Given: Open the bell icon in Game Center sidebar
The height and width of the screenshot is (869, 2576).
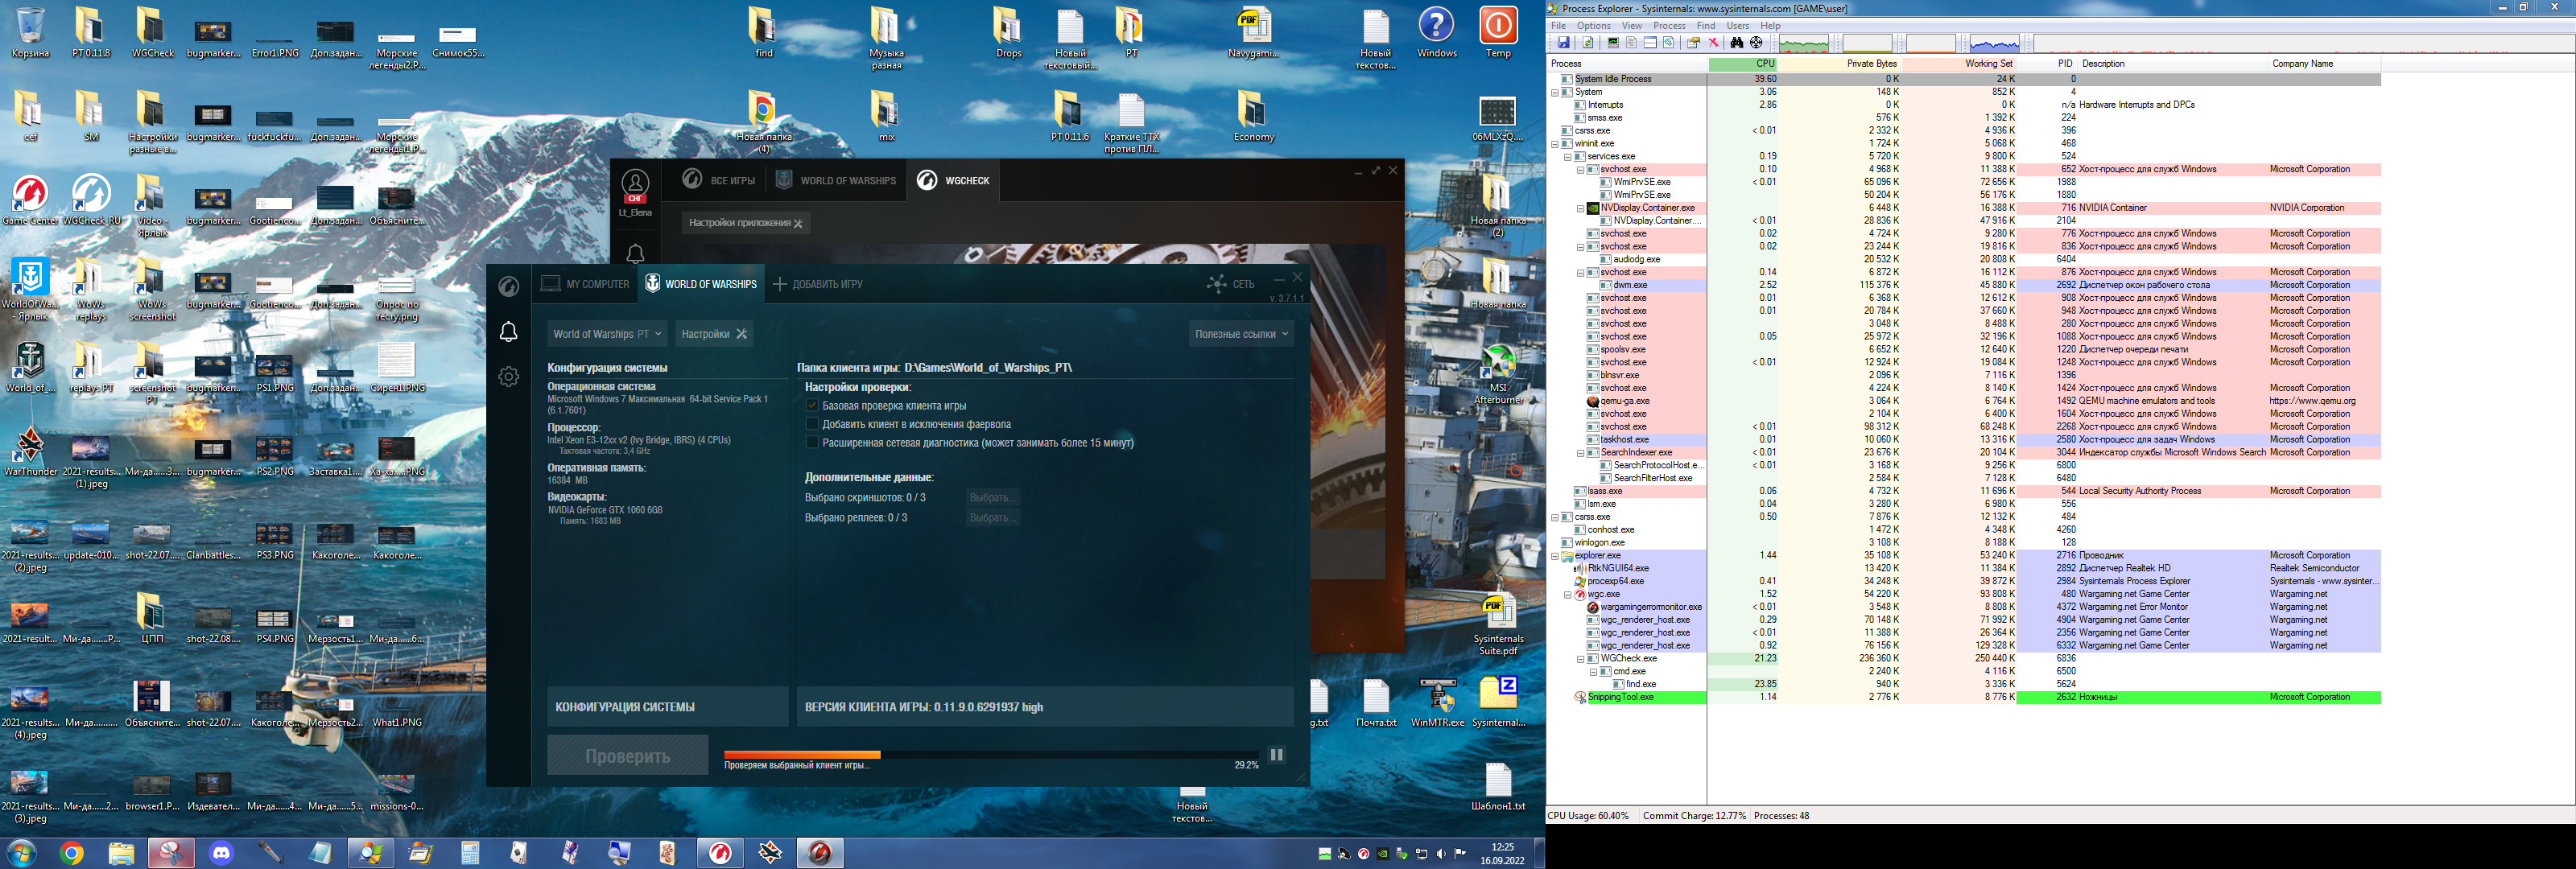Looking at the screenshot, I should (635, 254).
